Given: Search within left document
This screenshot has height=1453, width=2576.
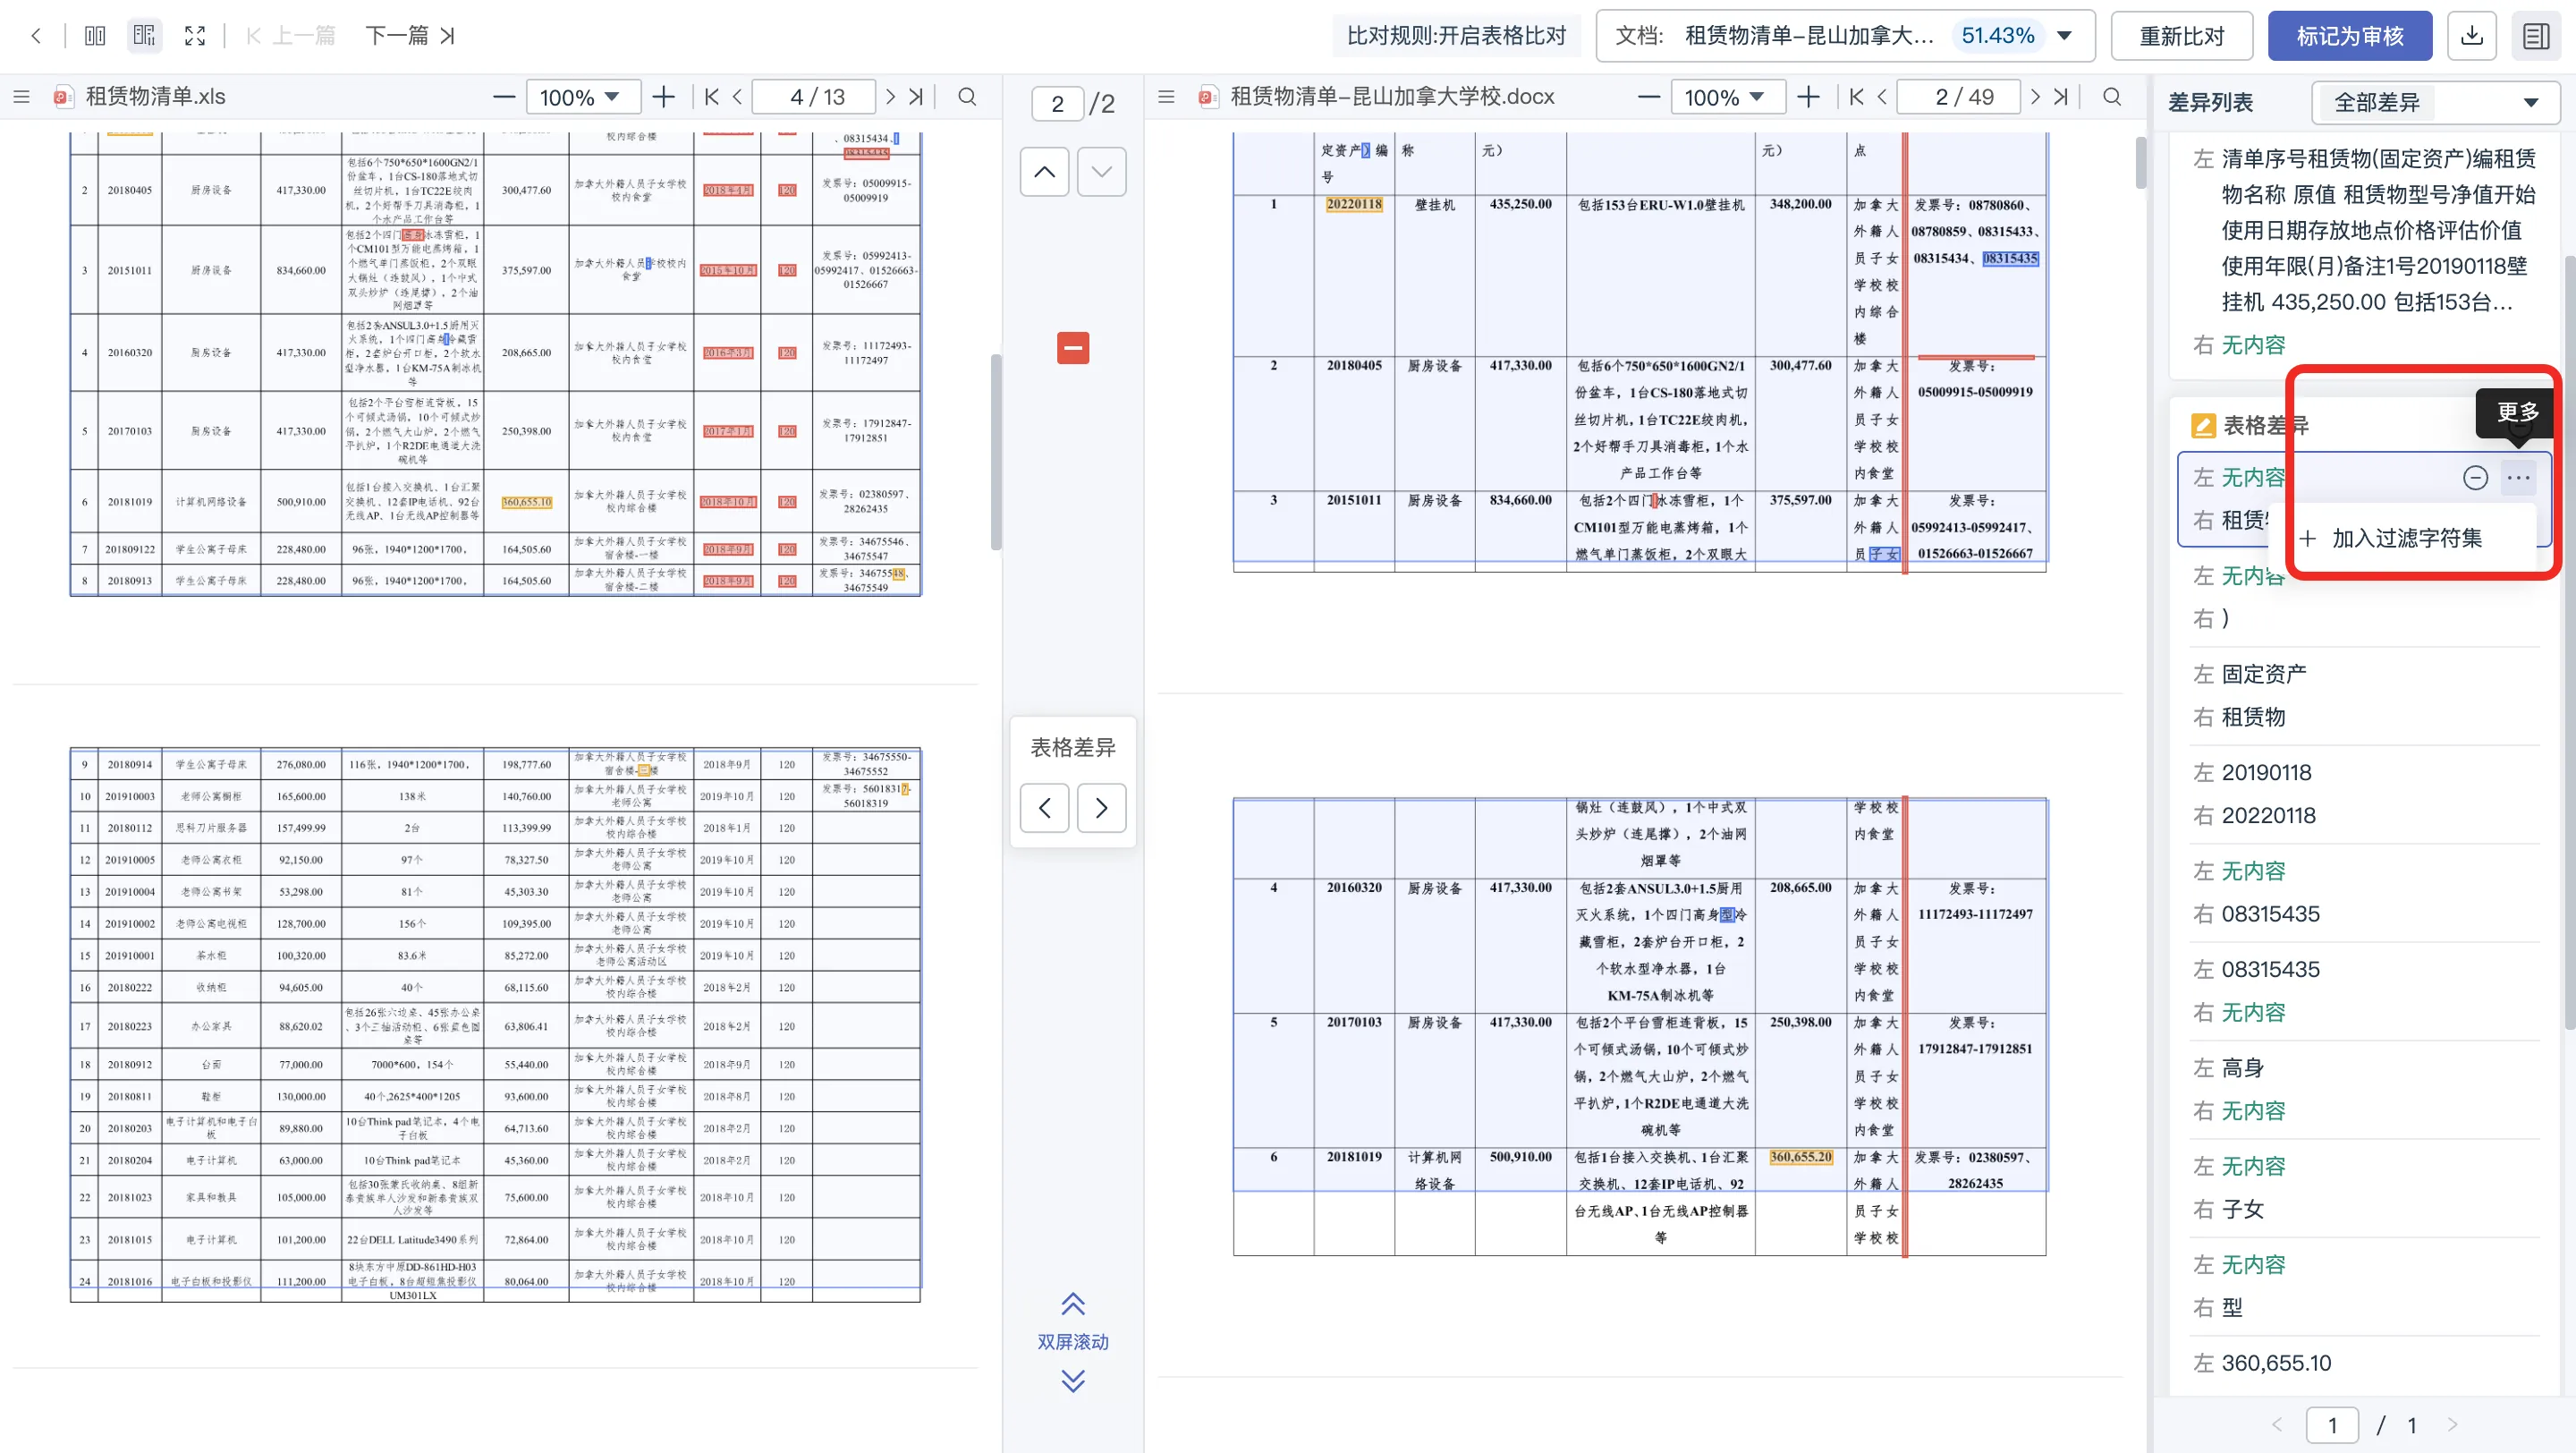Looking at the screenshot, I should 967,97.
